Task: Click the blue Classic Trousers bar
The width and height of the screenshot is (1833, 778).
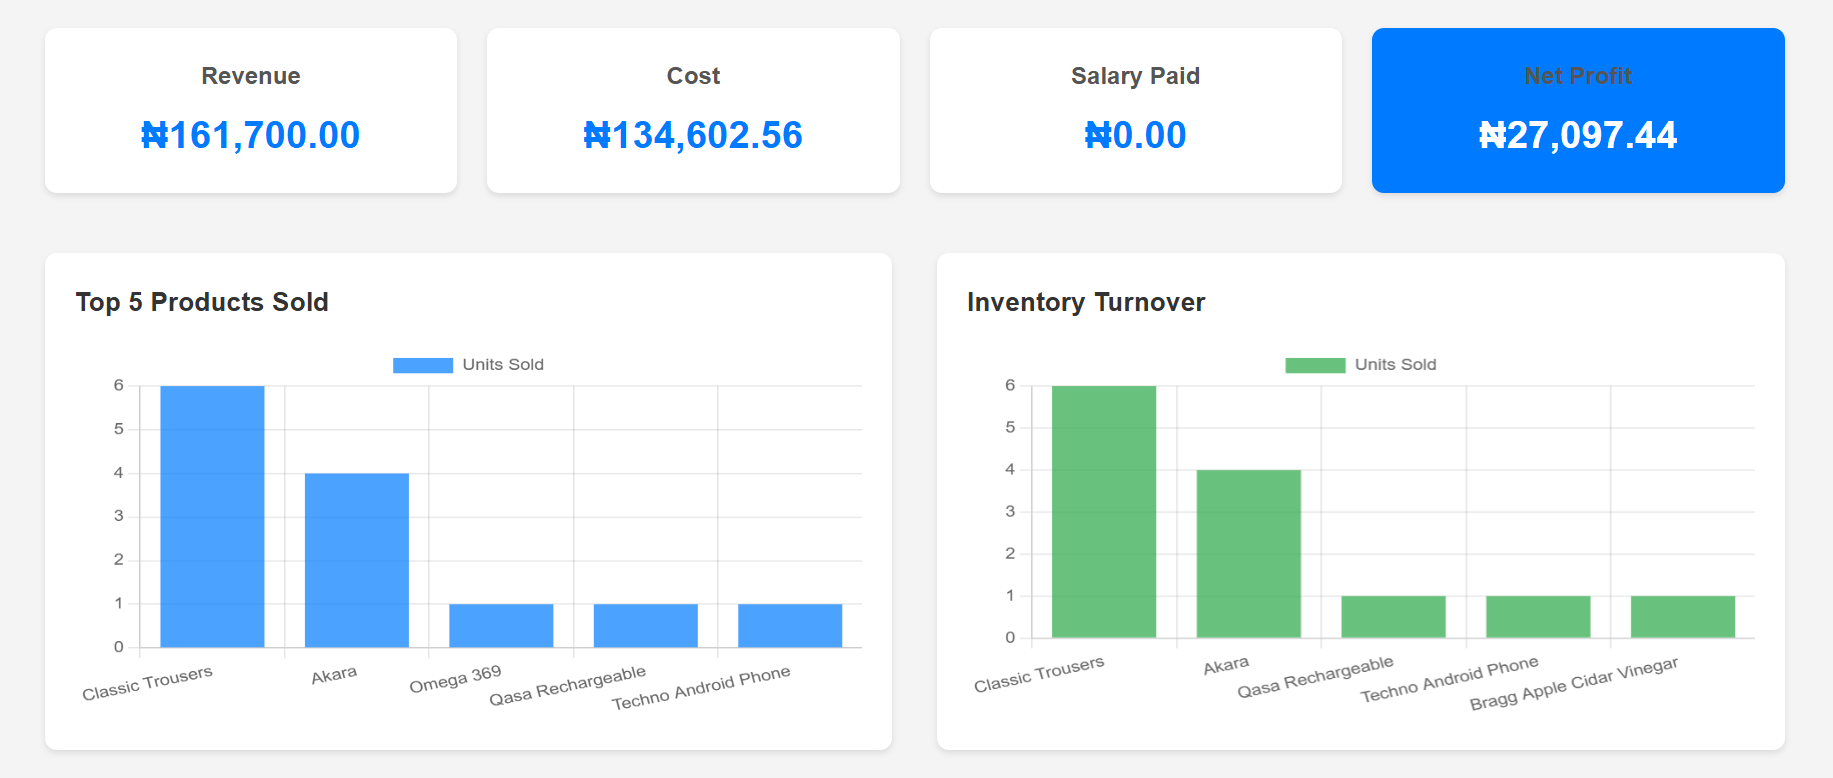Action: coord(212,516)
